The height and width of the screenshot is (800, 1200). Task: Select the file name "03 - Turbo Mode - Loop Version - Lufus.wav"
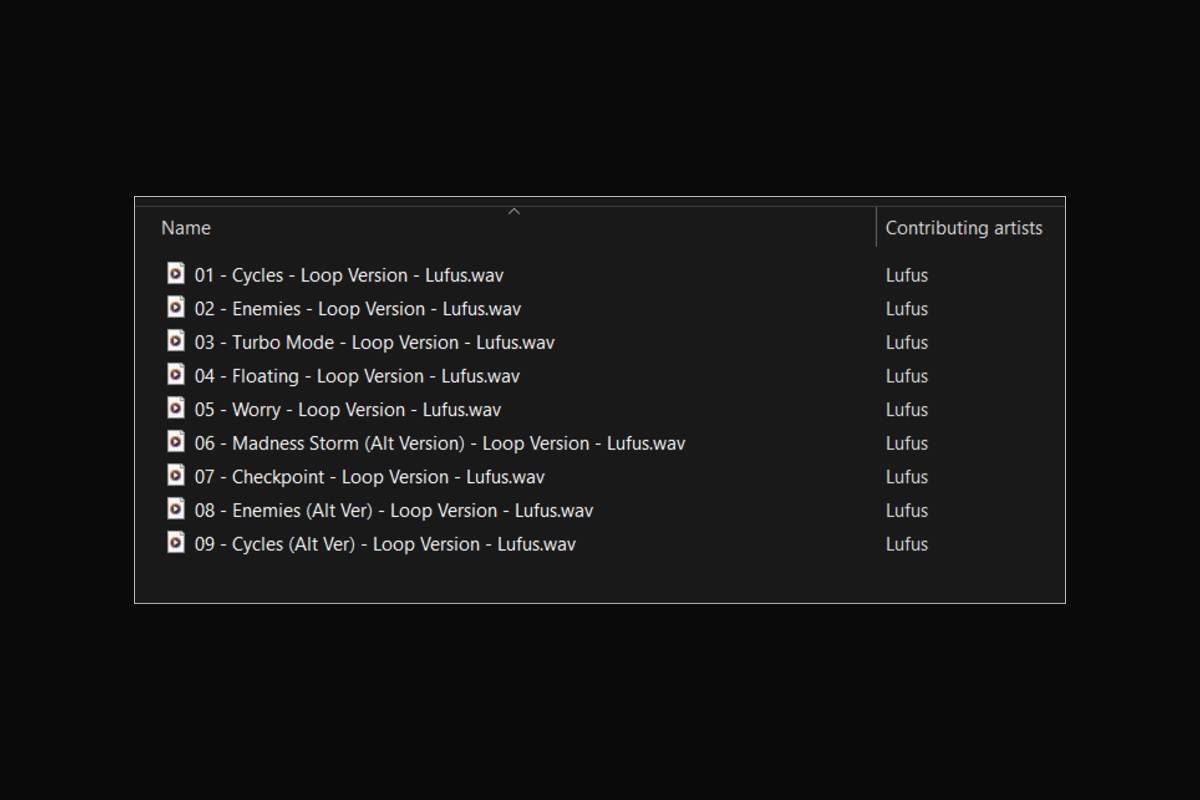pyautogui.click(x=374, y=342)
